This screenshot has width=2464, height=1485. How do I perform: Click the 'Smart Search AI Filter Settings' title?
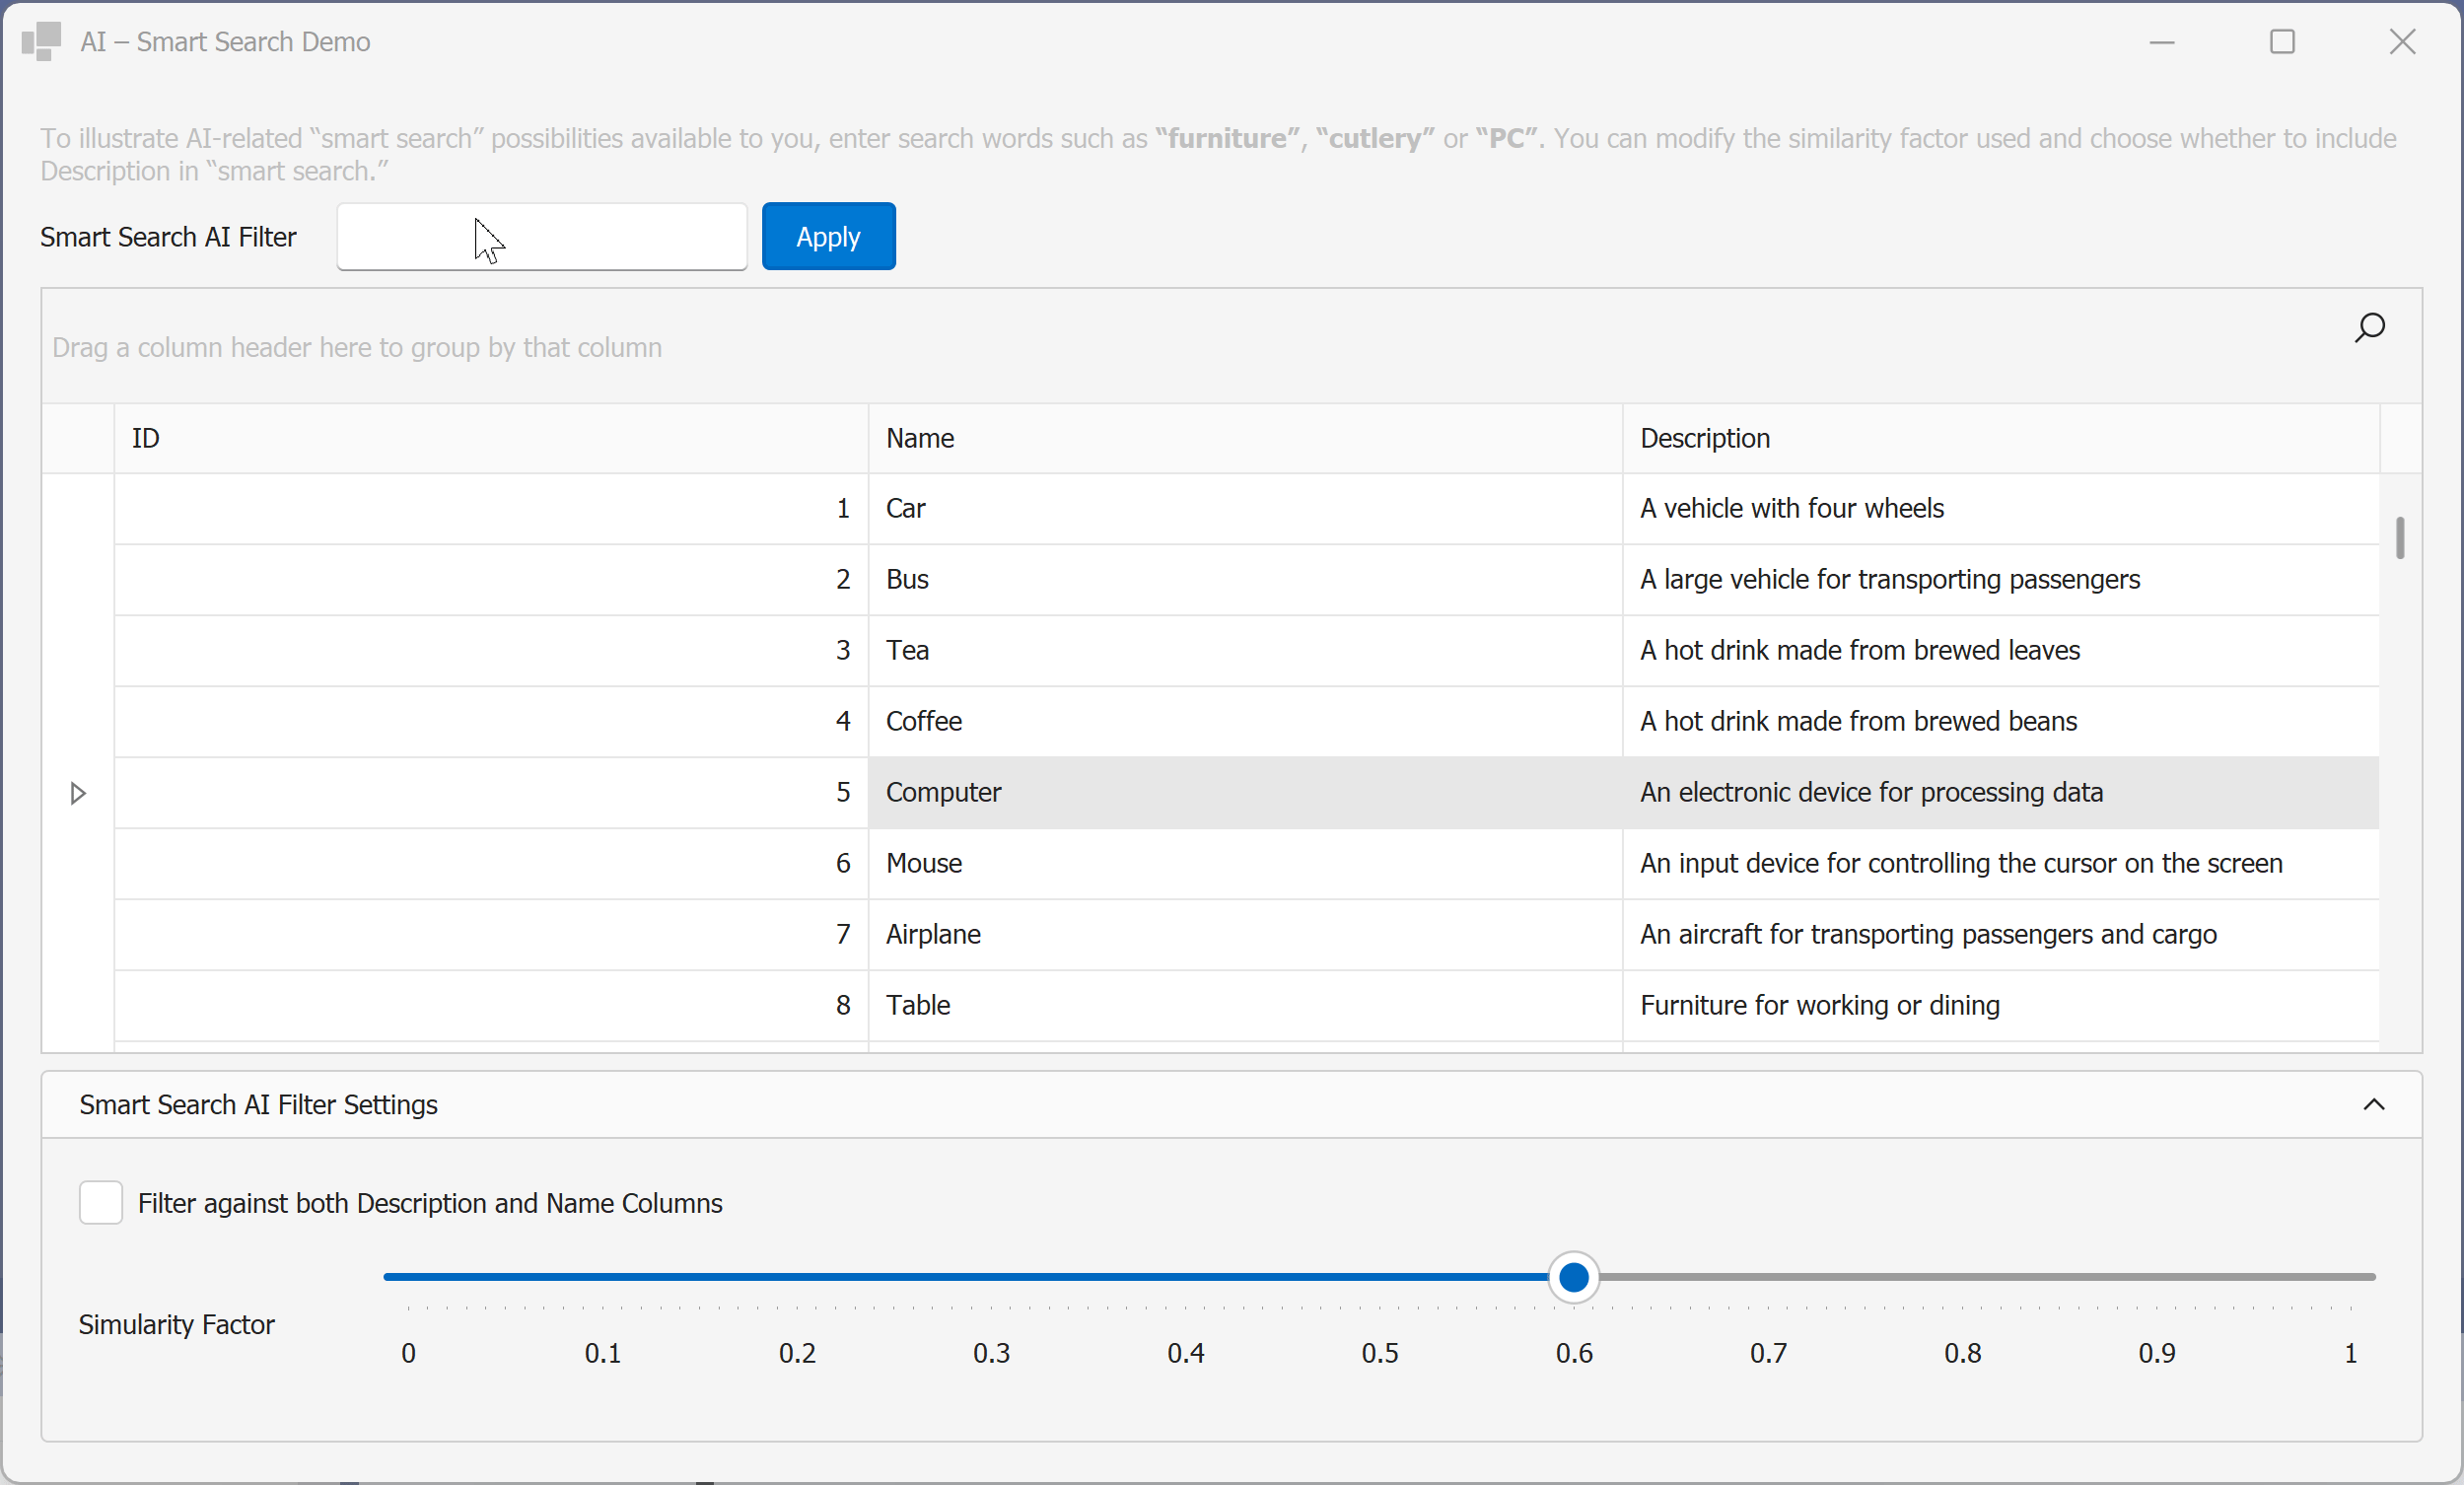[258, 1105]
